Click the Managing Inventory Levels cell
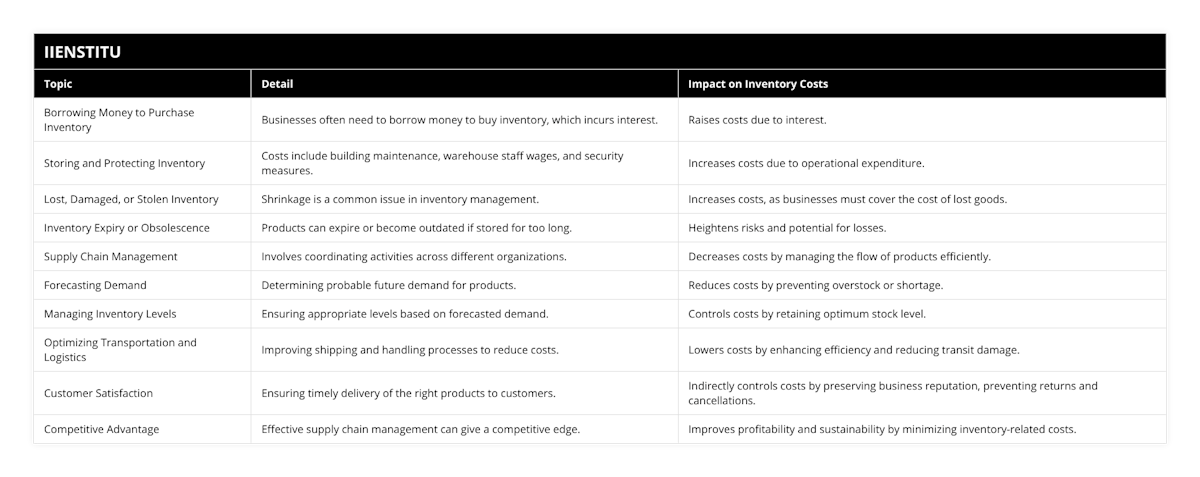 point(110,314)
